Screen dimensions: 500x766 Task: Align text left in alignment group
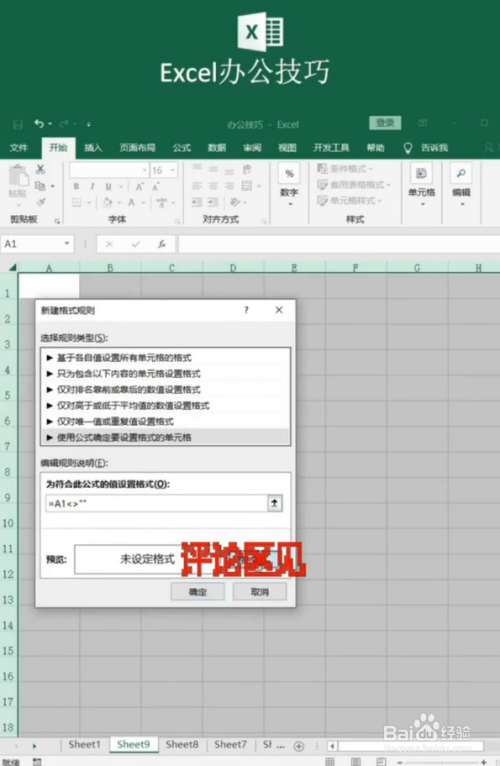click(x=197, y=186)
